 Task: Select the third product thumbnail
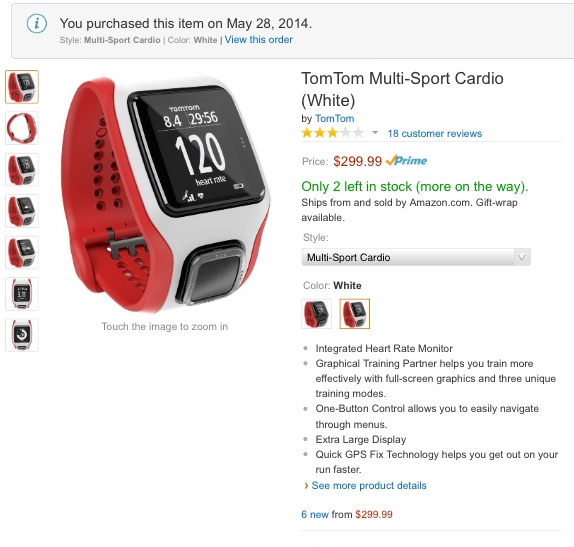(x=22, y=170)
